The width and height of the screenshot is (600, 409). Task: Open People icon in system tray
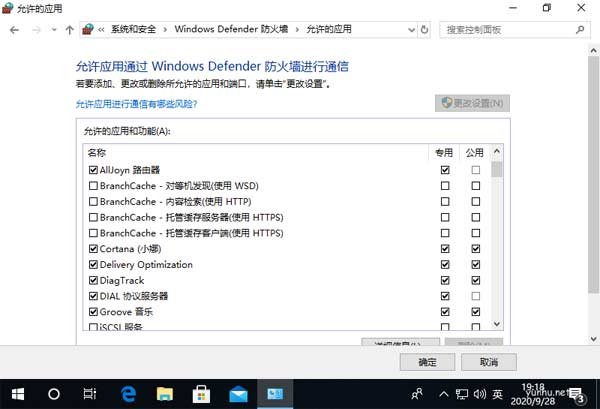pos(417,394)
